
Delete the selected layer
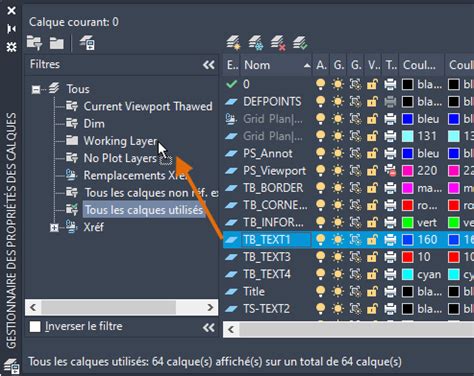[x=278, y=43]
